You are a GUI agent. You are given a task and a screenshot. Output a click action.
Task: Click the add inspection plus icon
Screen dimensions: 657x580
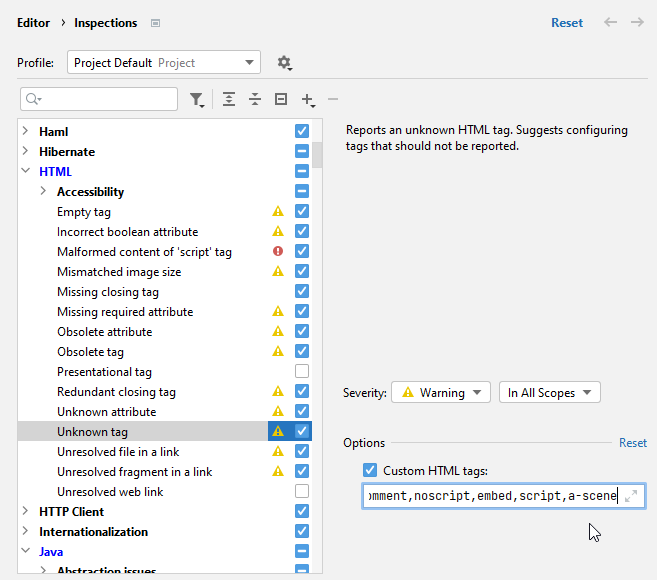pos(308,99)
